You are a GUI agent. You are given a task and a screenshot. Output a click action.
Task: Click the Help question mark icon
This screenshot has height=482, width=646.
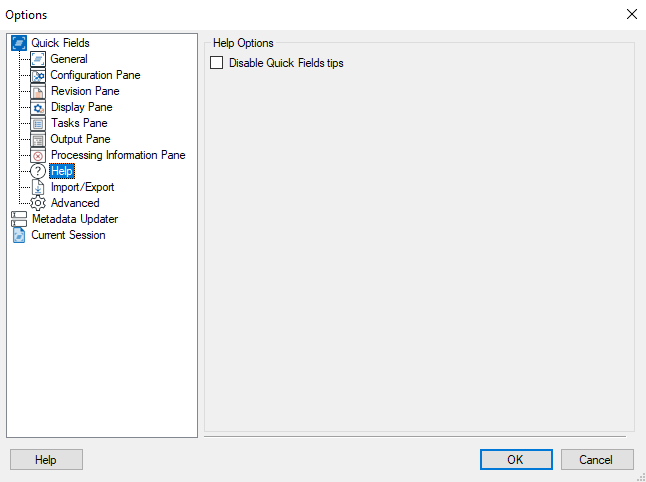coord(38,171)
